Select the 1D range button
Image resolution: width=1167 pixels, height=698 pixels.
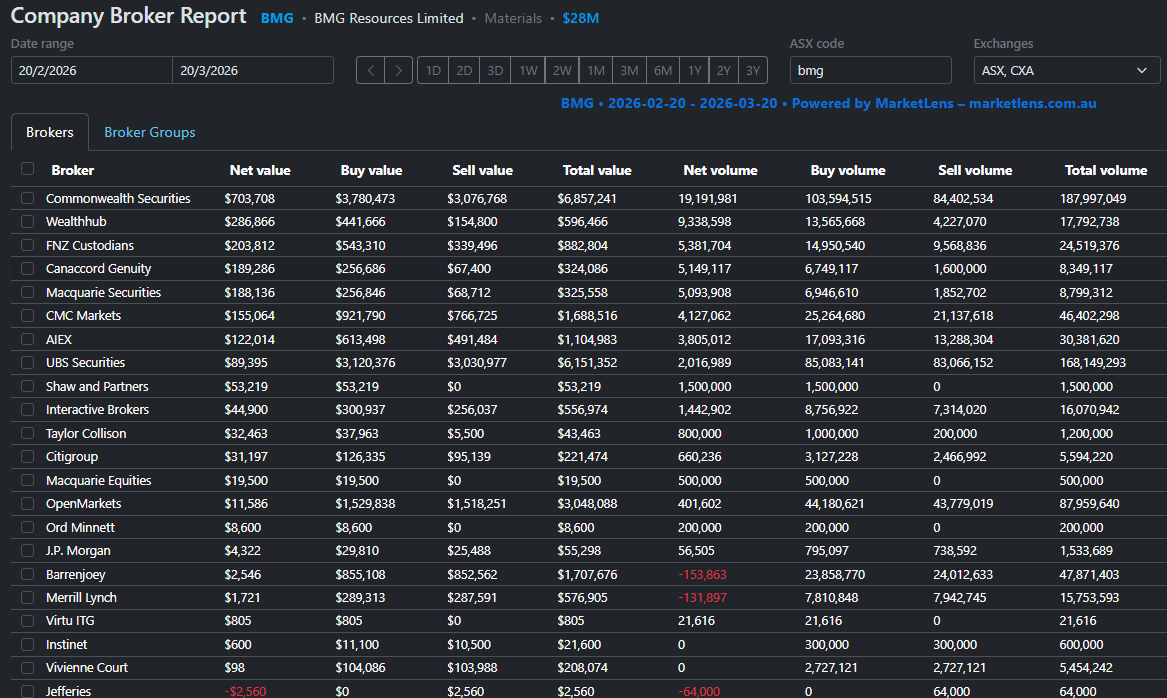(x=433, y=71)
